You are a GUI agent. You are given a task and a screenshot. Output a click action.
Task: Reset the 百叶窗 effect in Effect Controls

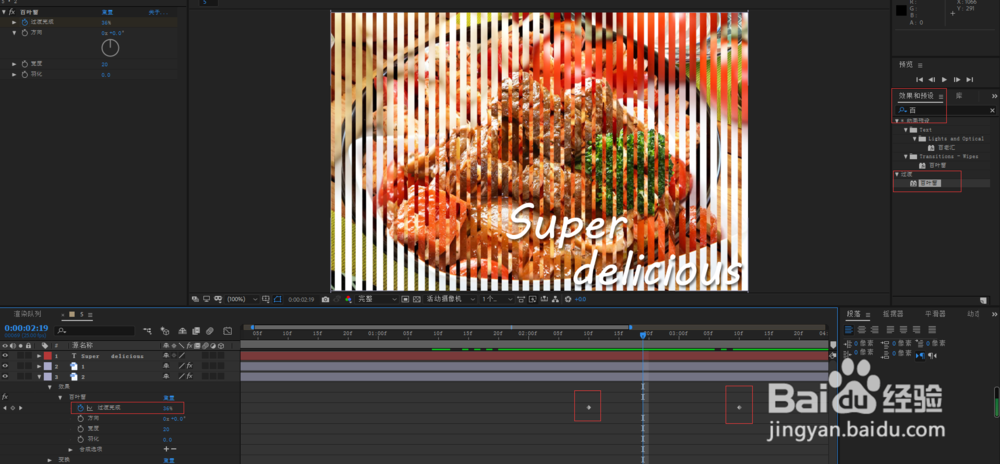[108, 12]
